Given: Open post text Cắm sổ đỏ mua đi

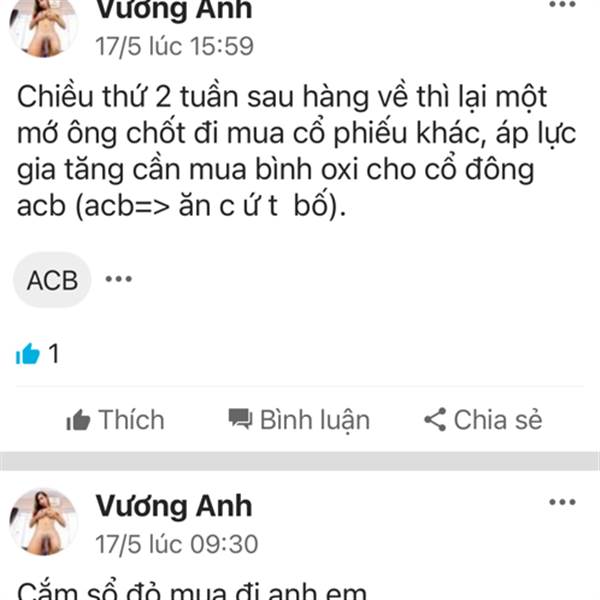Looking at the screenshot, I should tap(192, 591).
